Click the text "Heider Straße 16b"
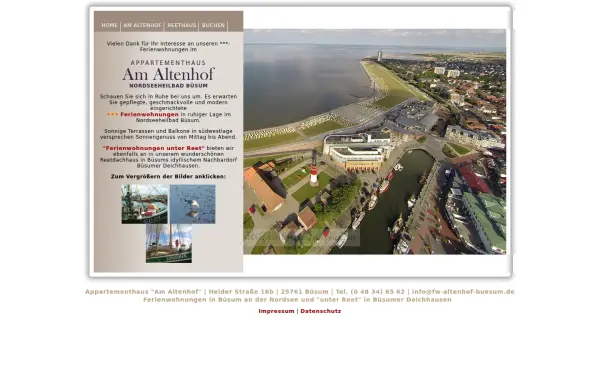 click(x=241, y=292)
